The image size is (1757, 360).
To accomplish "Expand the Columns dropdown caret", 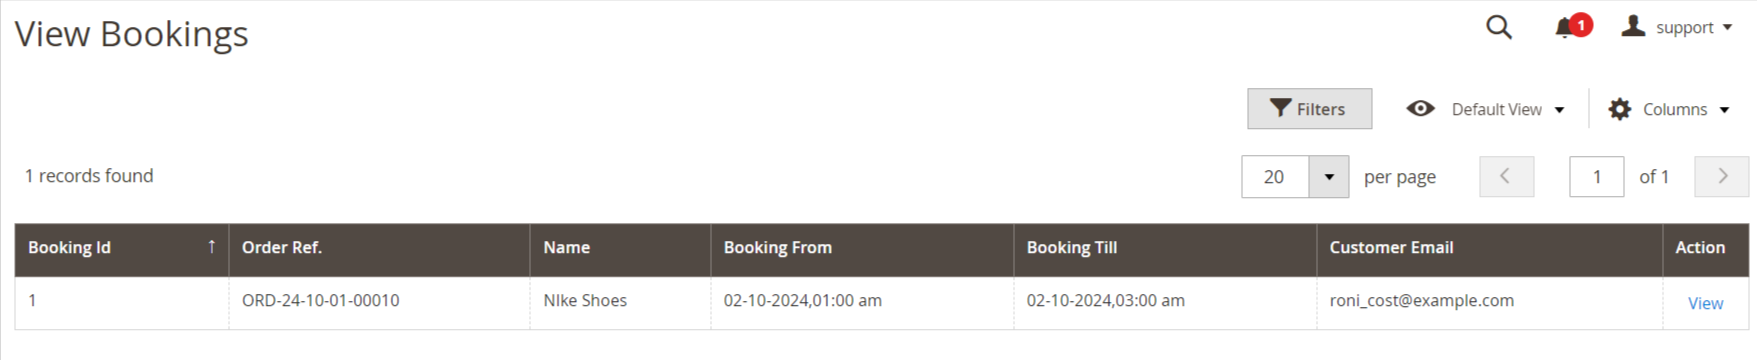I will point(1724,110).
